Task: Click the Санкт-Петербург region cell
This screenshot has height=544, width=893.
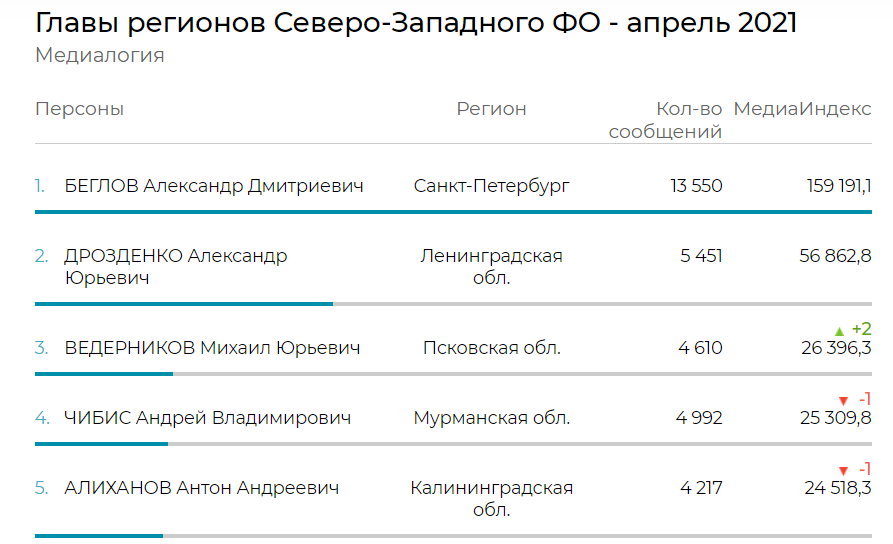Action: (491, 186)
